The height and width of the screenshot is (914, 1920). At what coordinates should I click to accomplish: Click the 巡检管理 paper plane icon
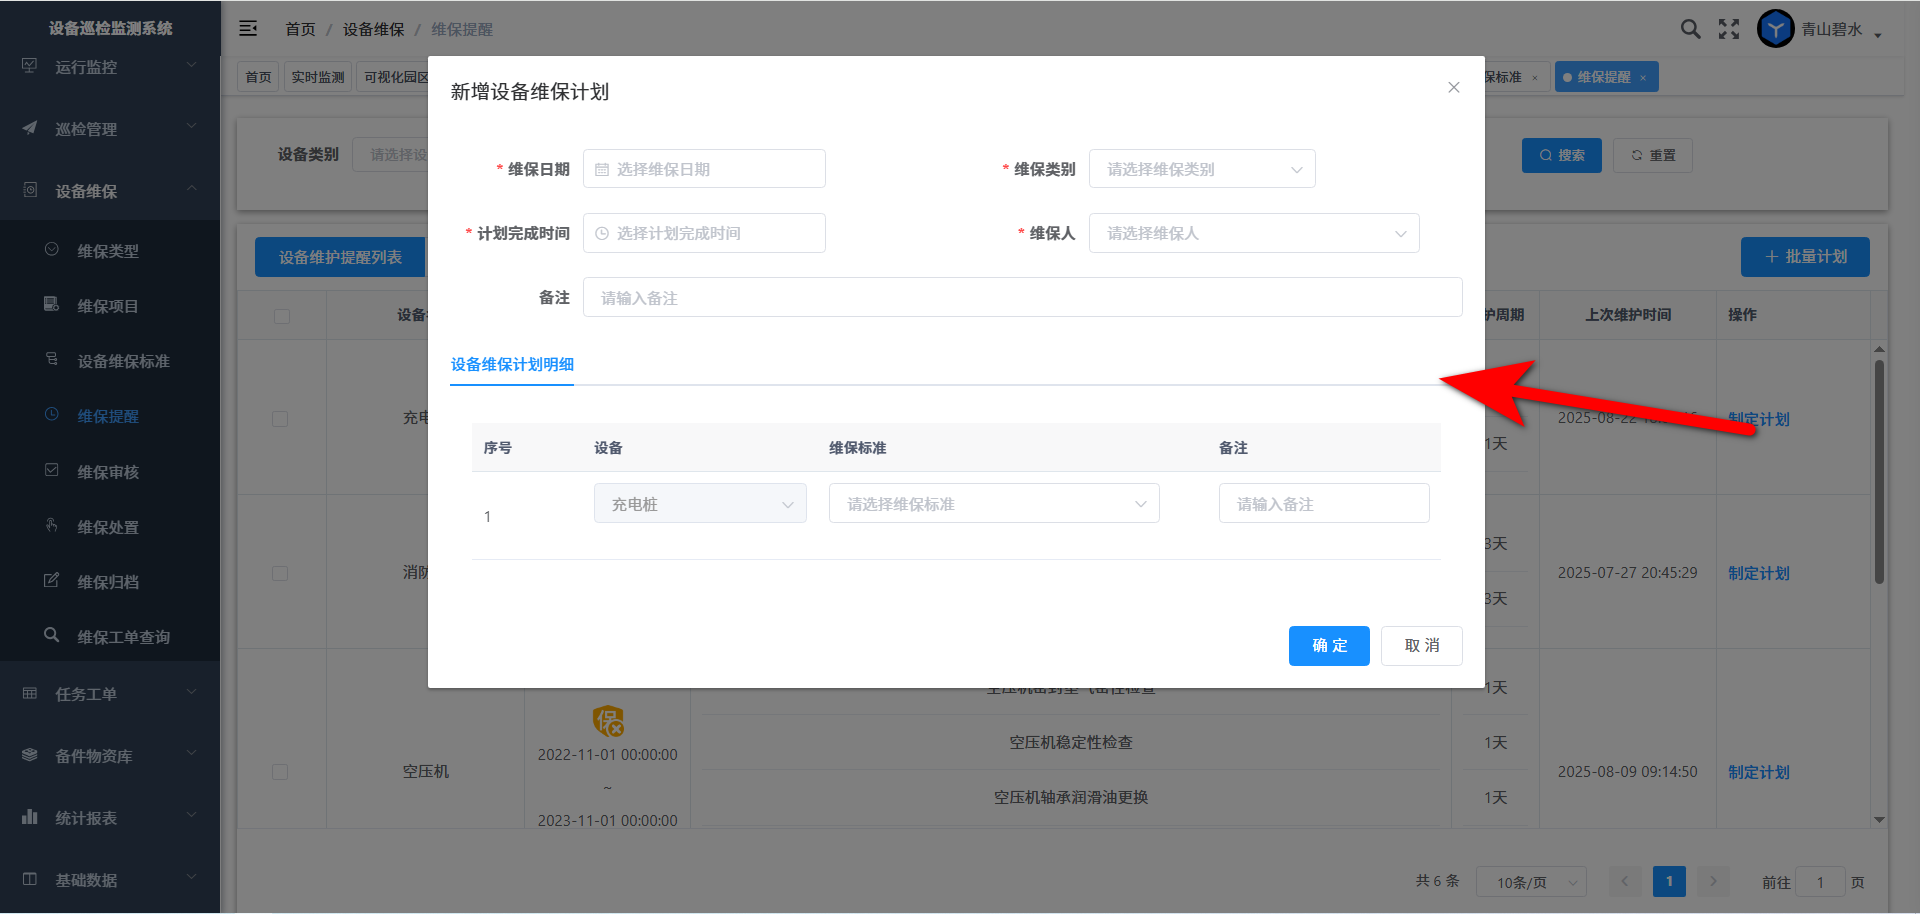coord(30,128)
